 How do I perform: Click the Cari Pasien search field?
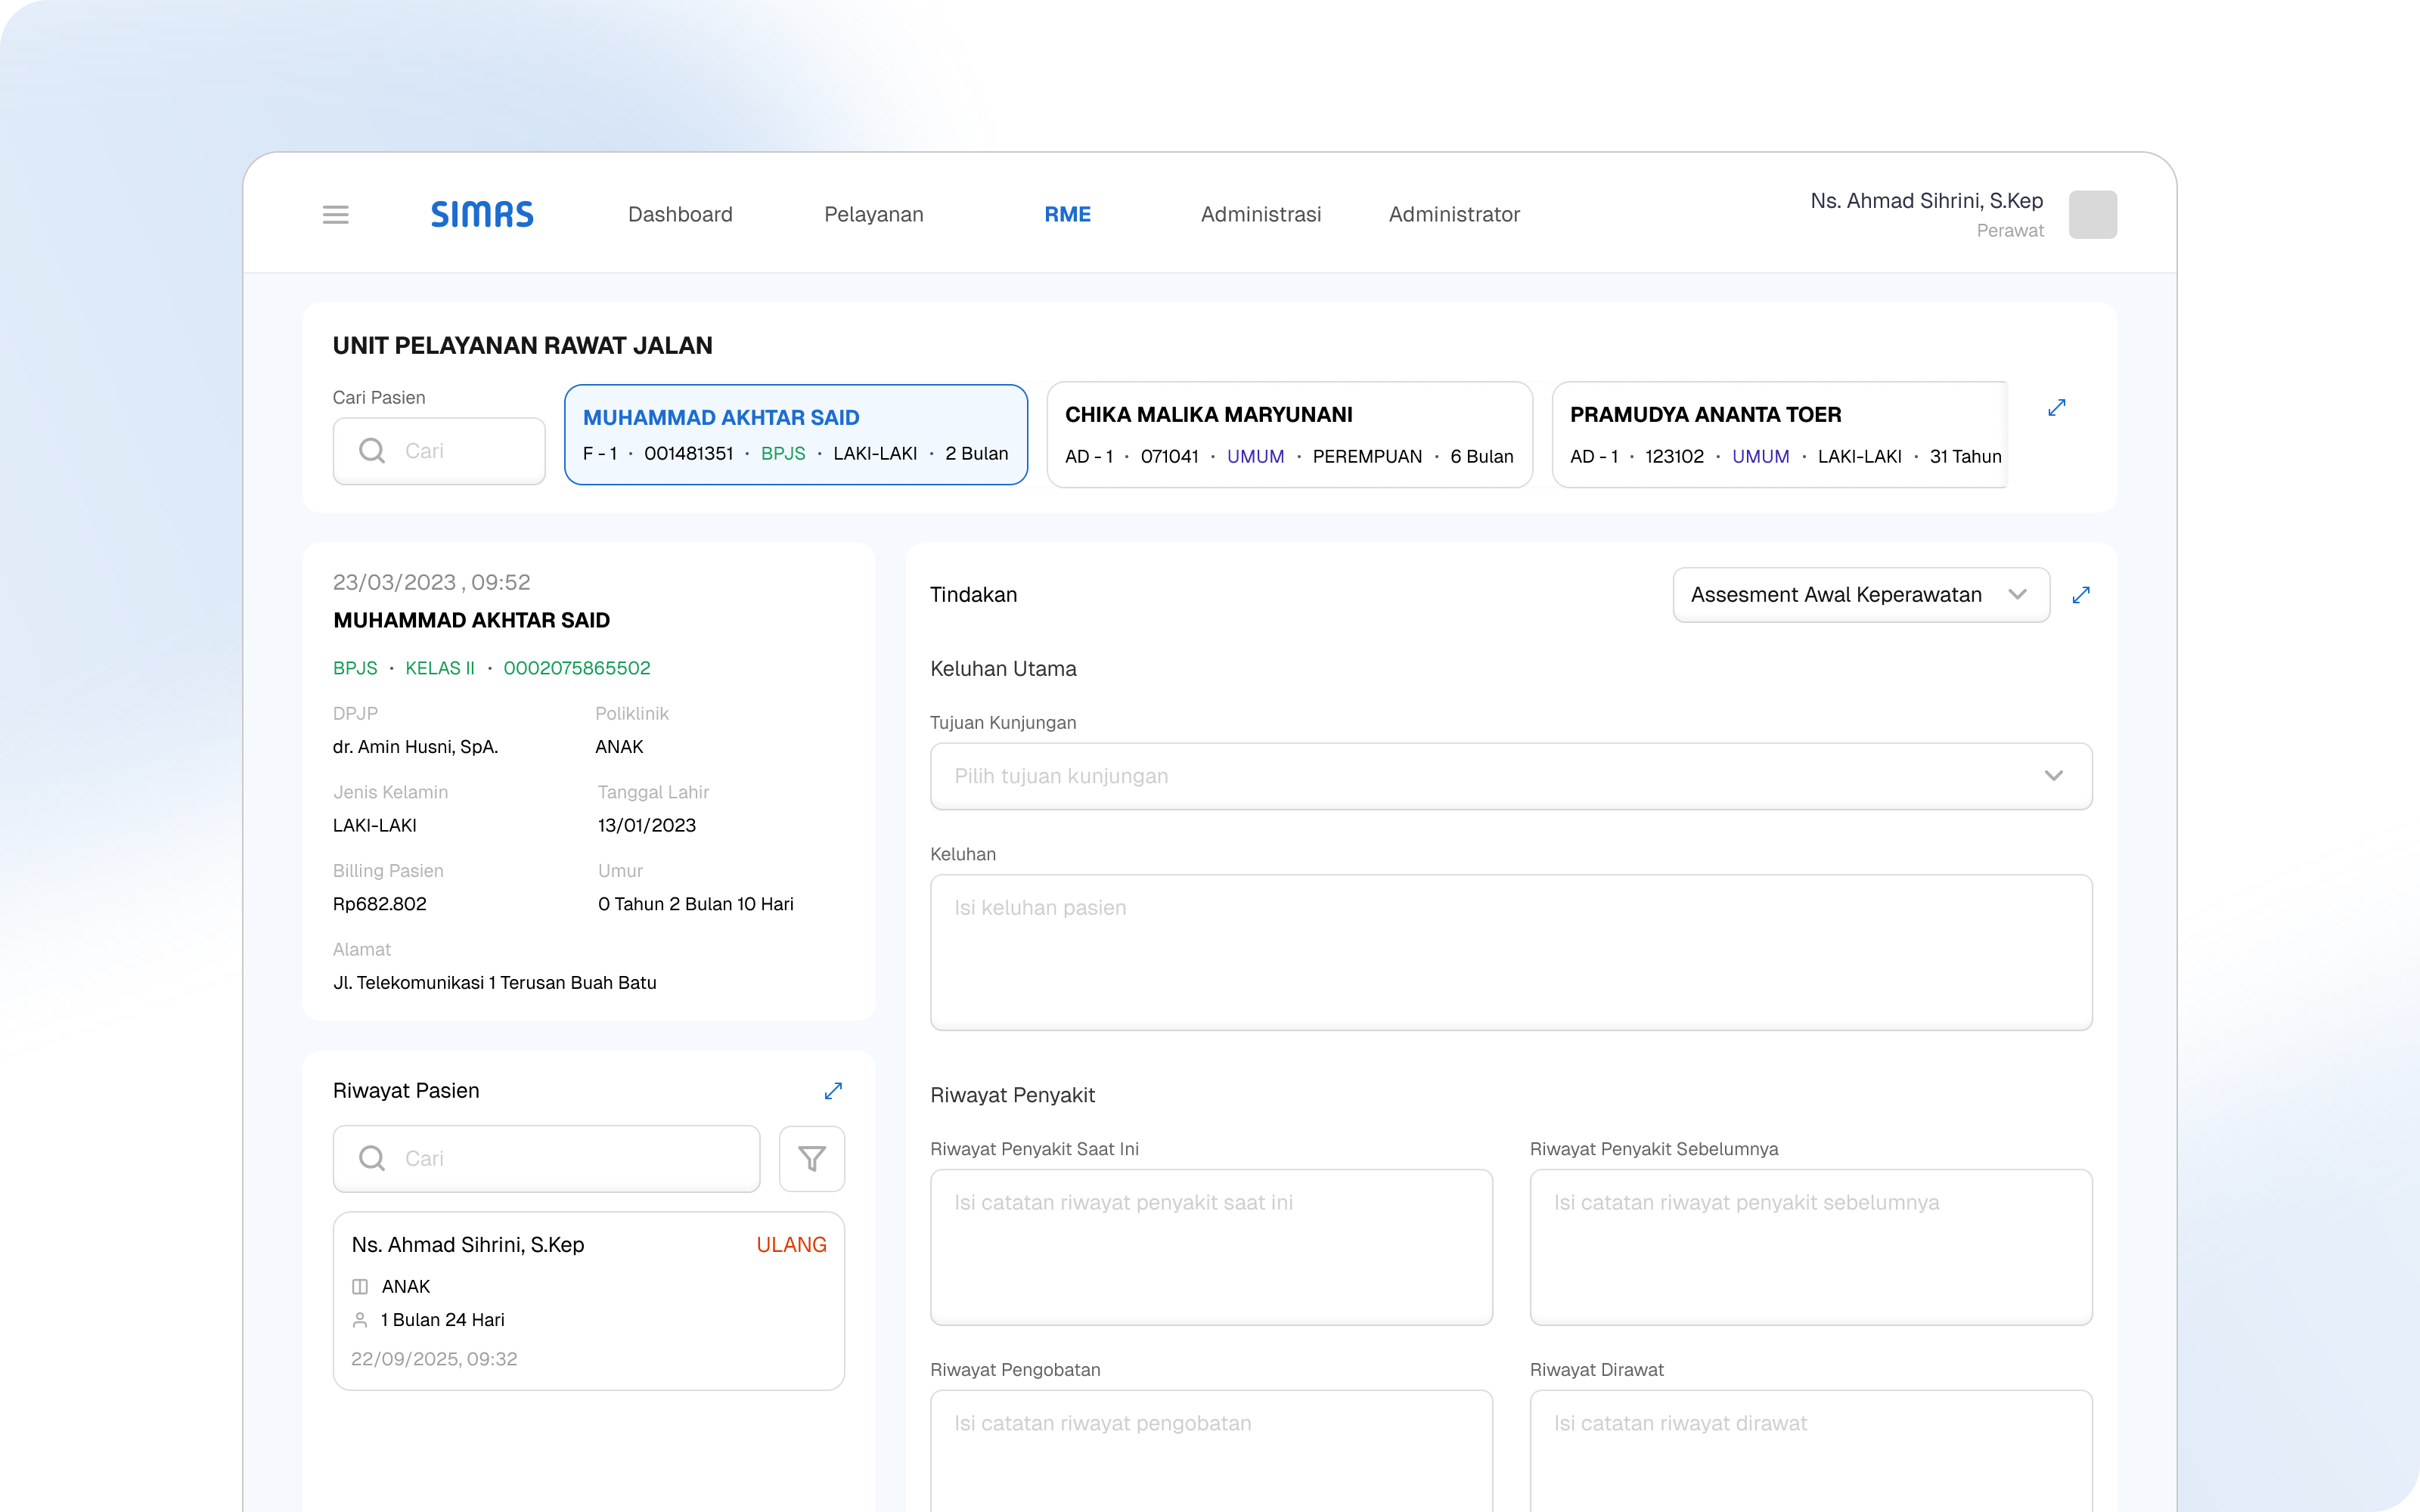[439, 451]
